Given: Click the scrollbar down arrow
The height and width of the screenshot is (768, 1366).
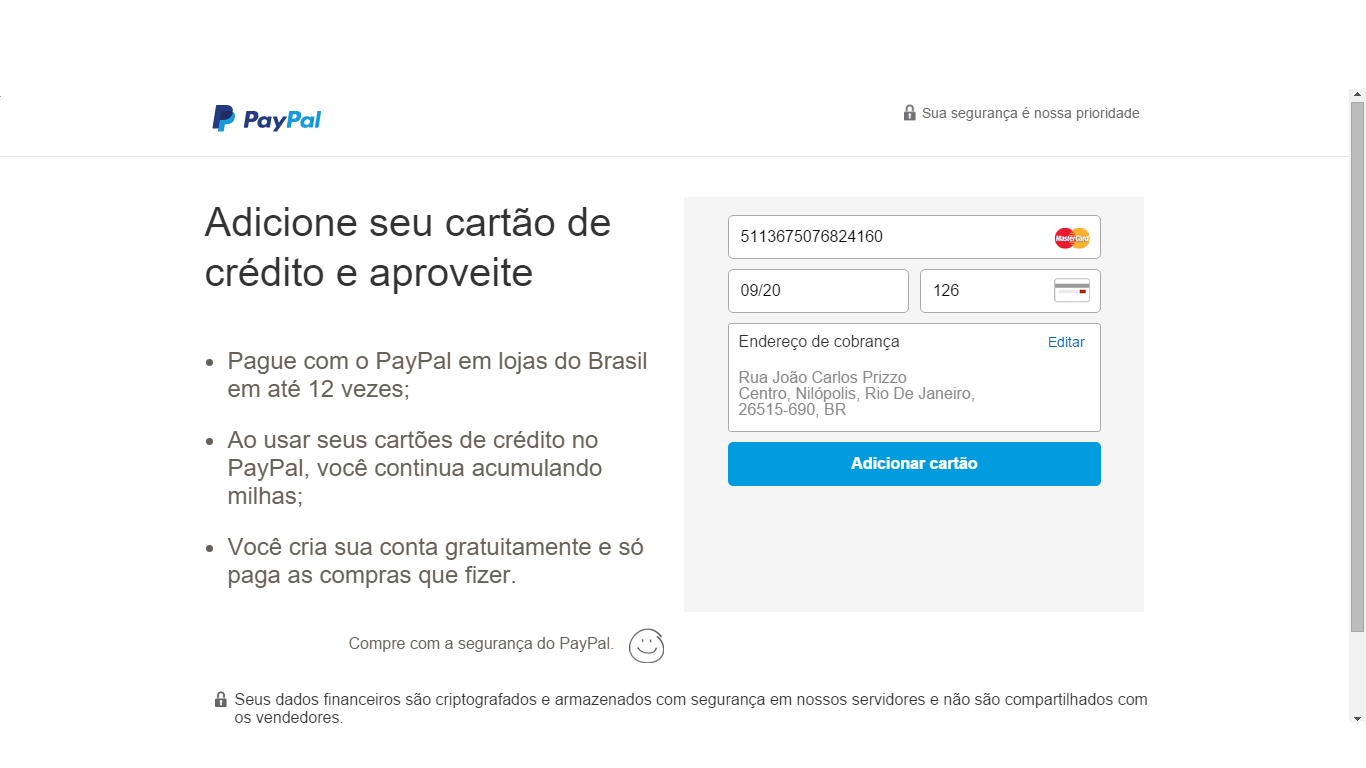Looking at the screenshot, I should pyautogui.click(x=1357, y=719).
